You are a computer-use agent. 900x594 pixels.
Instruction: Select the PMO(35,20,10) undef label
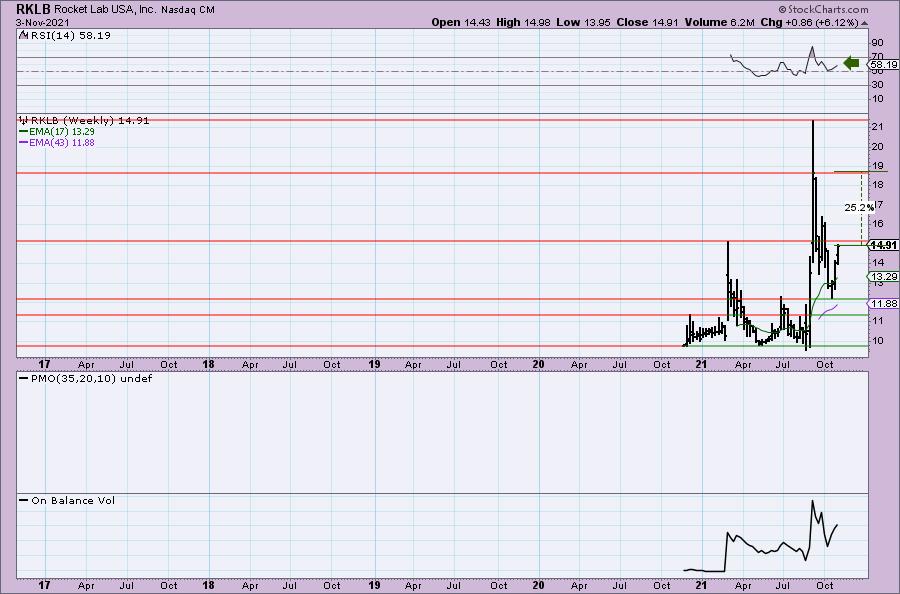click(x=91, y=379)
